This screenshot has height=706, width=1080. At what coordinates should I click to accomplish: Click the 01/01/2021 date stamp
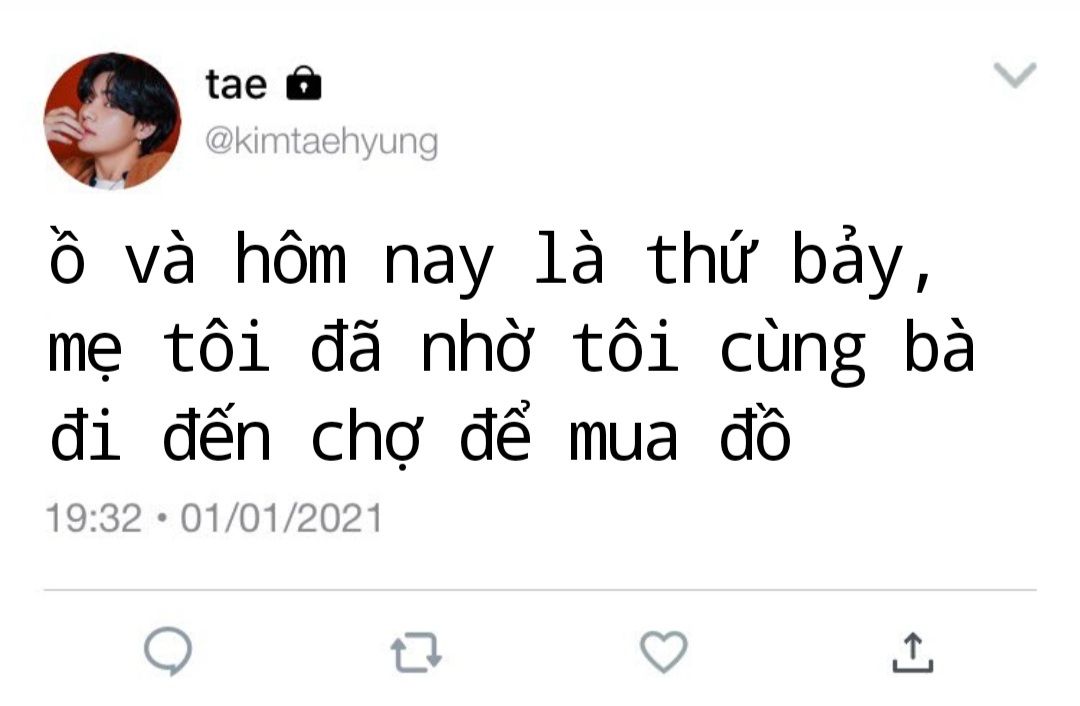pos(281,518)
